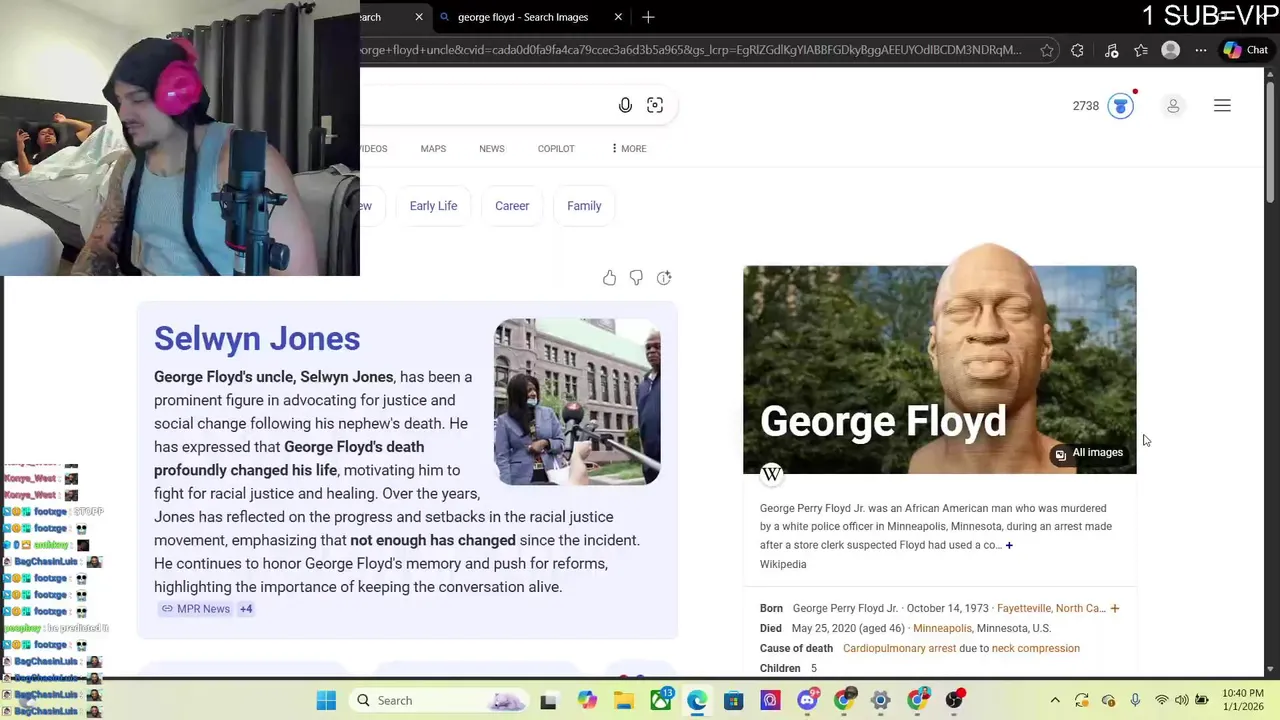The width and height of the screenshot is (1280, 720).
Task: Click thumbs down on the answer
Action: pyautogui.click(x=636, y=278)
